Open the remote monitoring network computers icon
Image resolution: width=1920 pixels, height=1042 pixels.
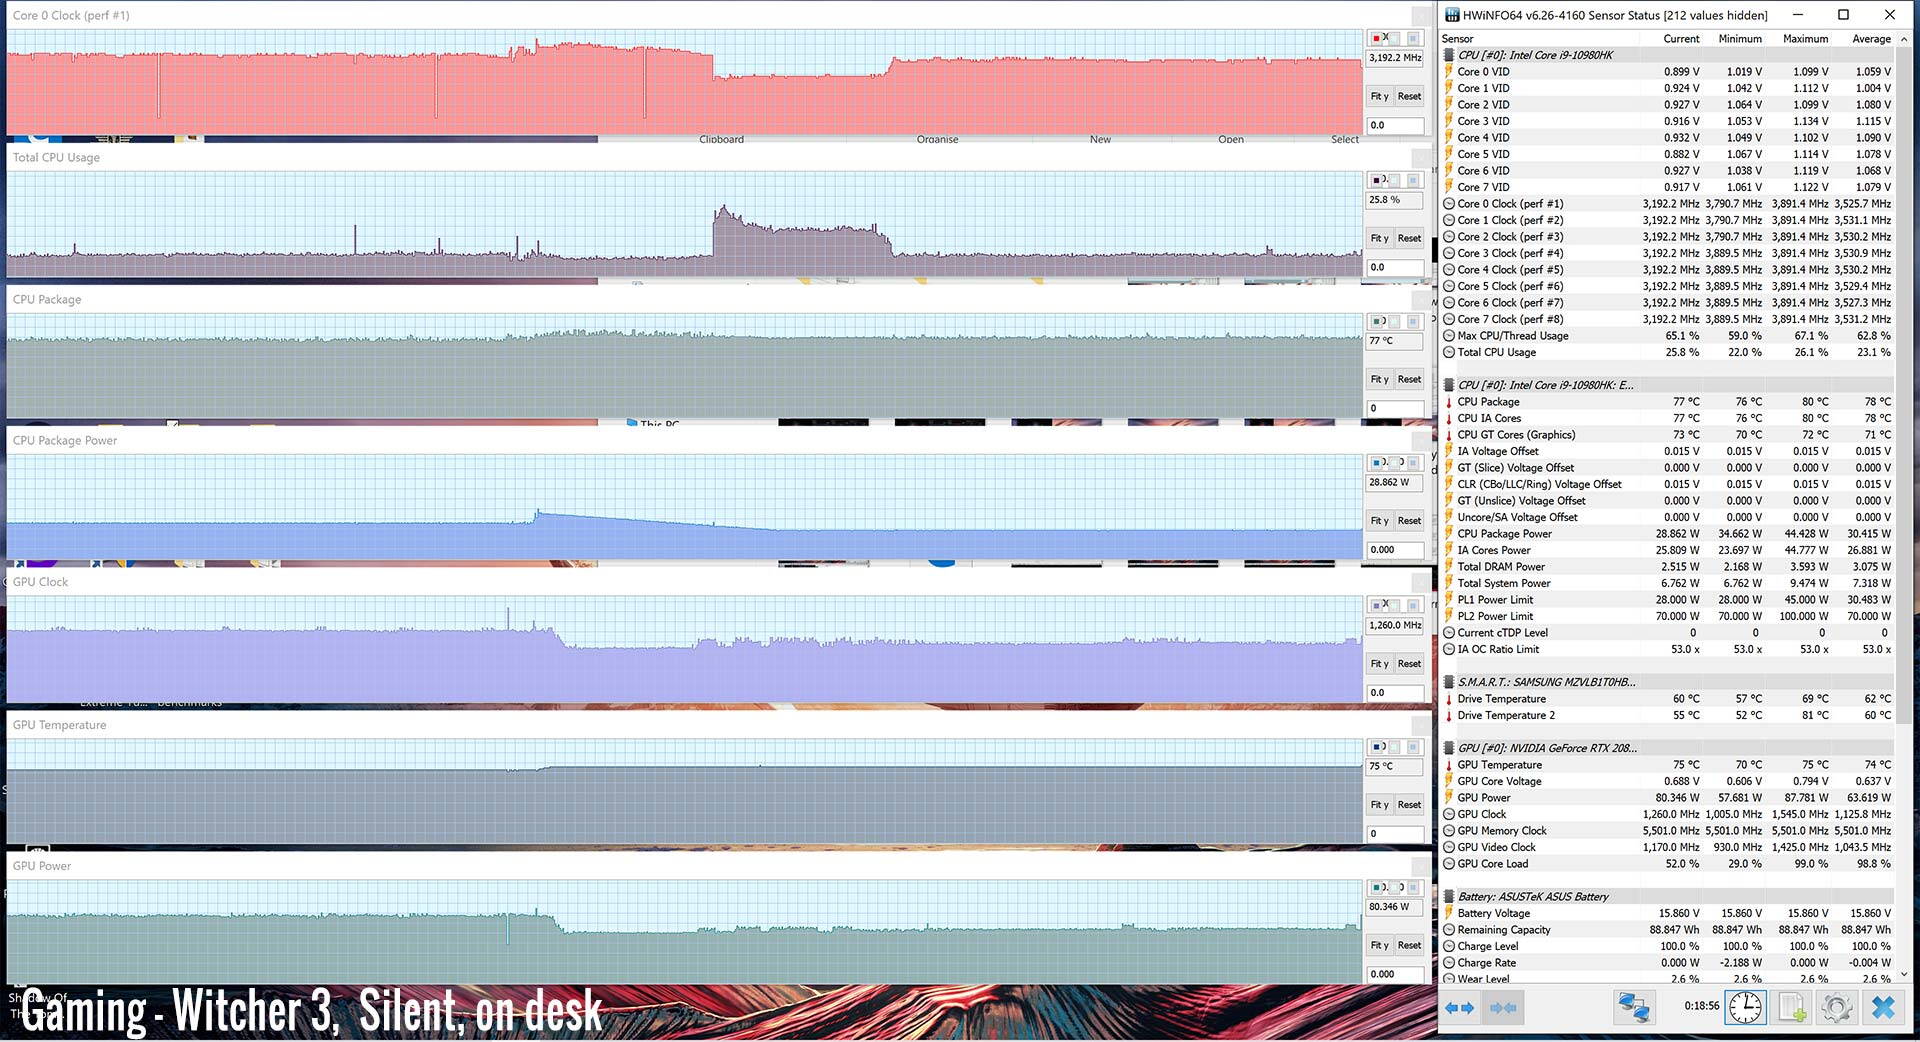1634,1007
